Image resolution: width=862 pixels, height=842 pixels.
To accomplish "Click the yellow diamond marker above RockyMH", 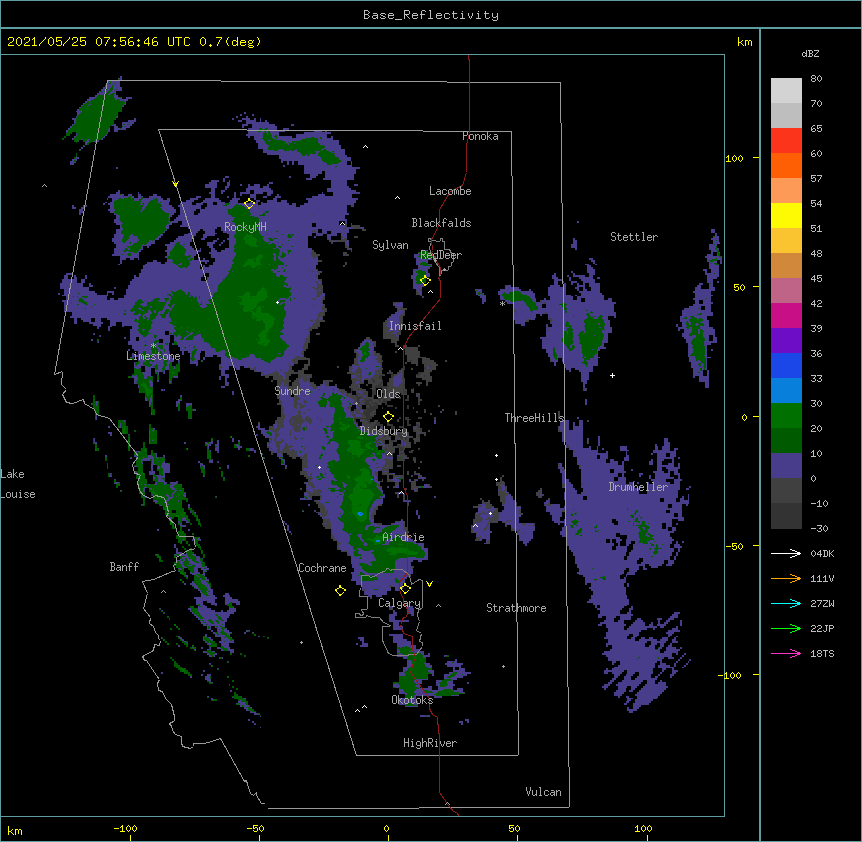I will 249,204.
